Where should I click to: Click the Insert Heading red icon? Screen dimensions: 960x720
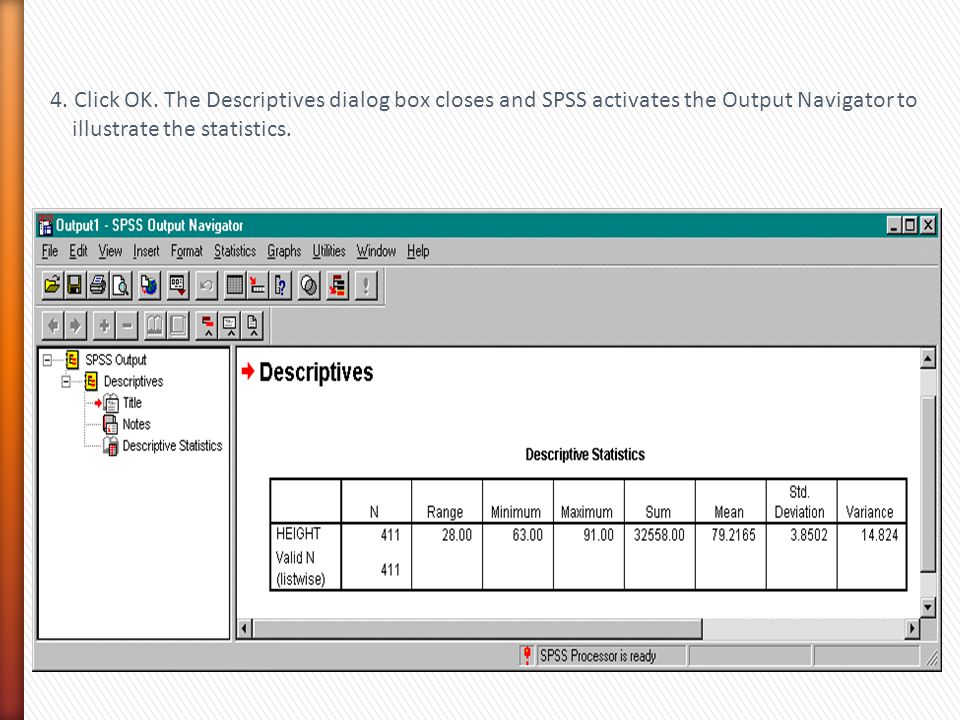[208, 325]
